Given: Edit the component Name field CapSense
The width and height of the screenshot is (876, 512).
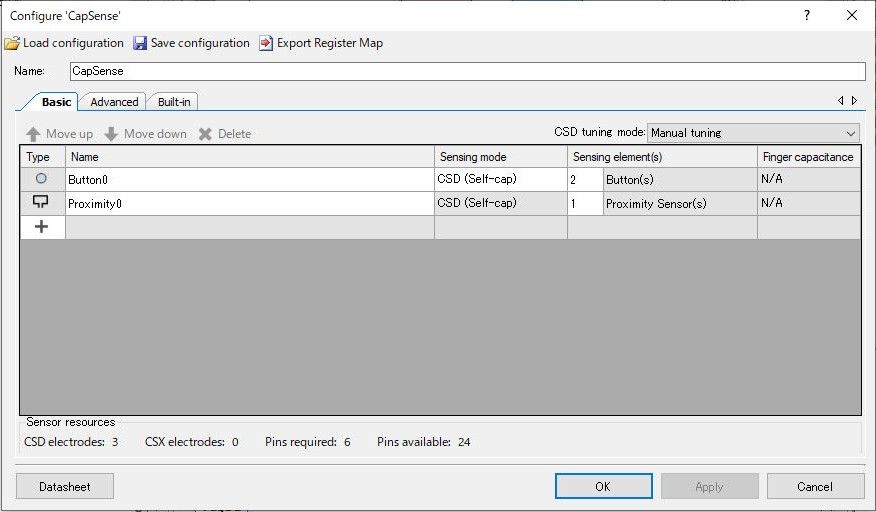Looking at the screenshot, I should click(468, 71).
